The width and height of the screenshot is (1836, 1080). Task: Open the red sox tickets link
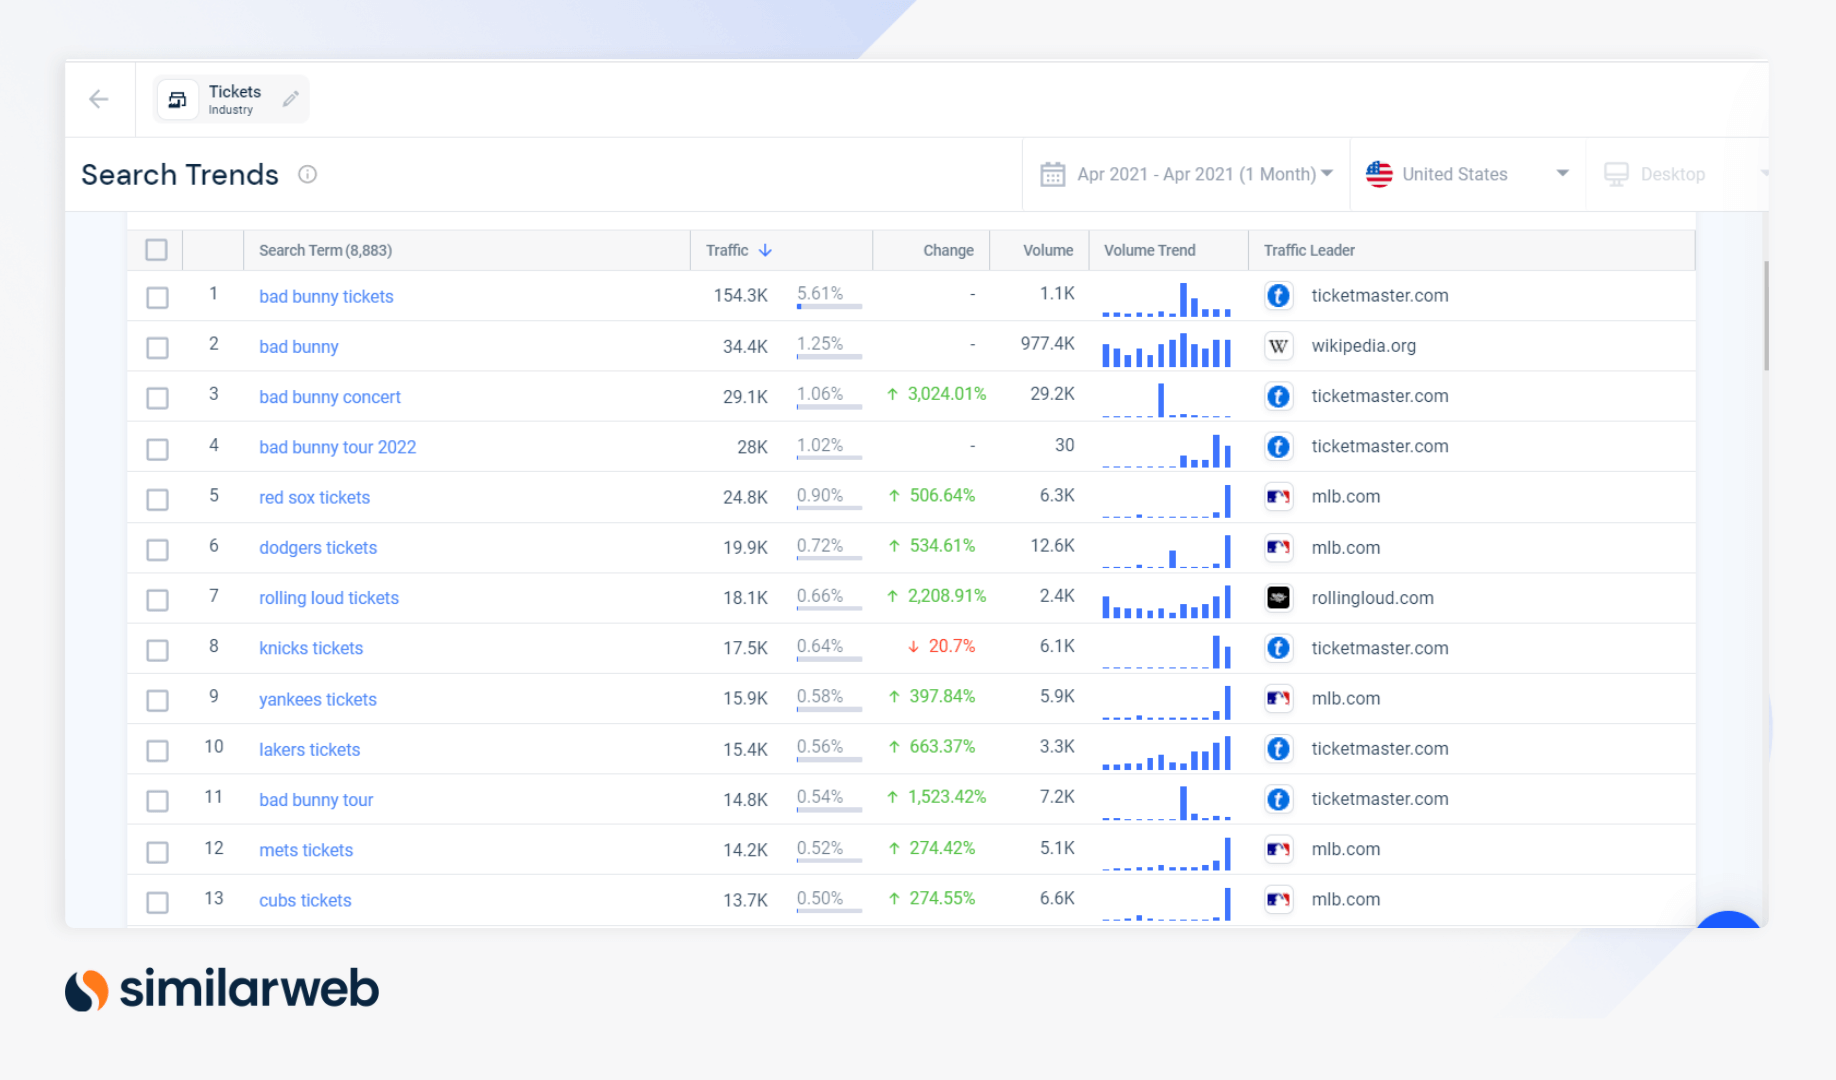[314, 498]
